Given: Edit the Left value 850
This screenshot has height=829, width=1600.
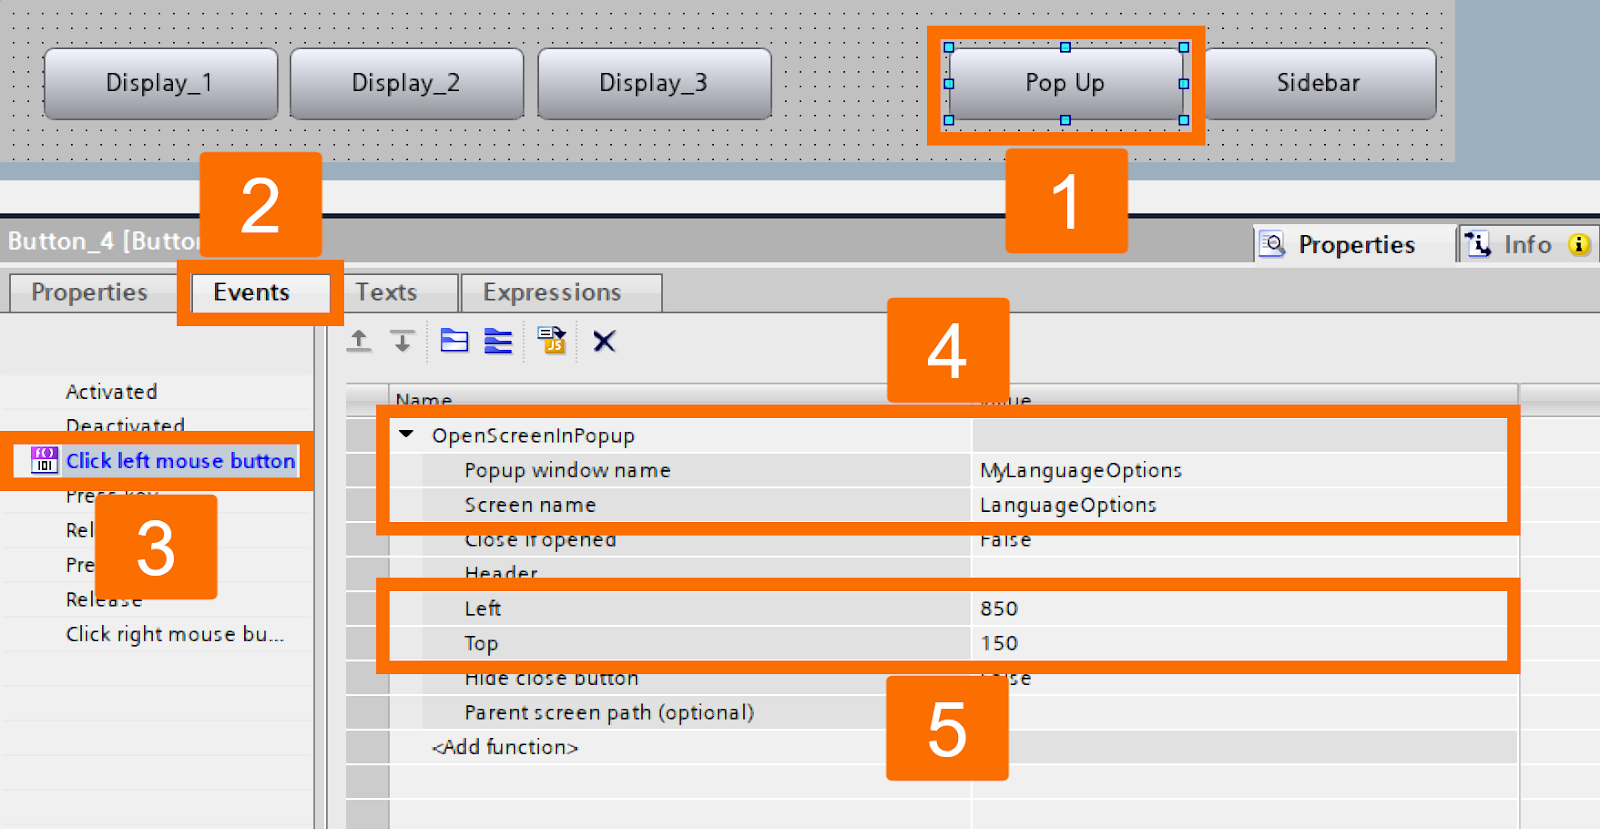Looking at the screenshot, I should coord(1239,608).
